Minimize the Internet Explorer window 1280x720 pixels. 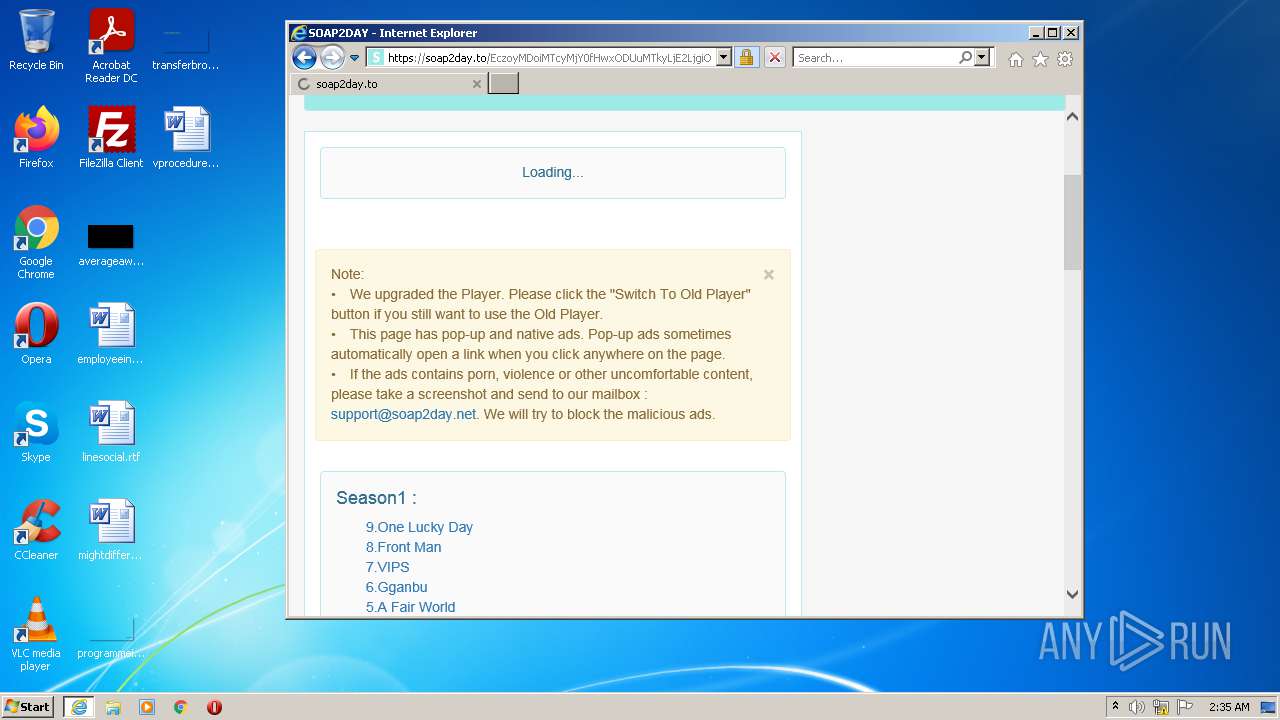(x=1036, y=32)
